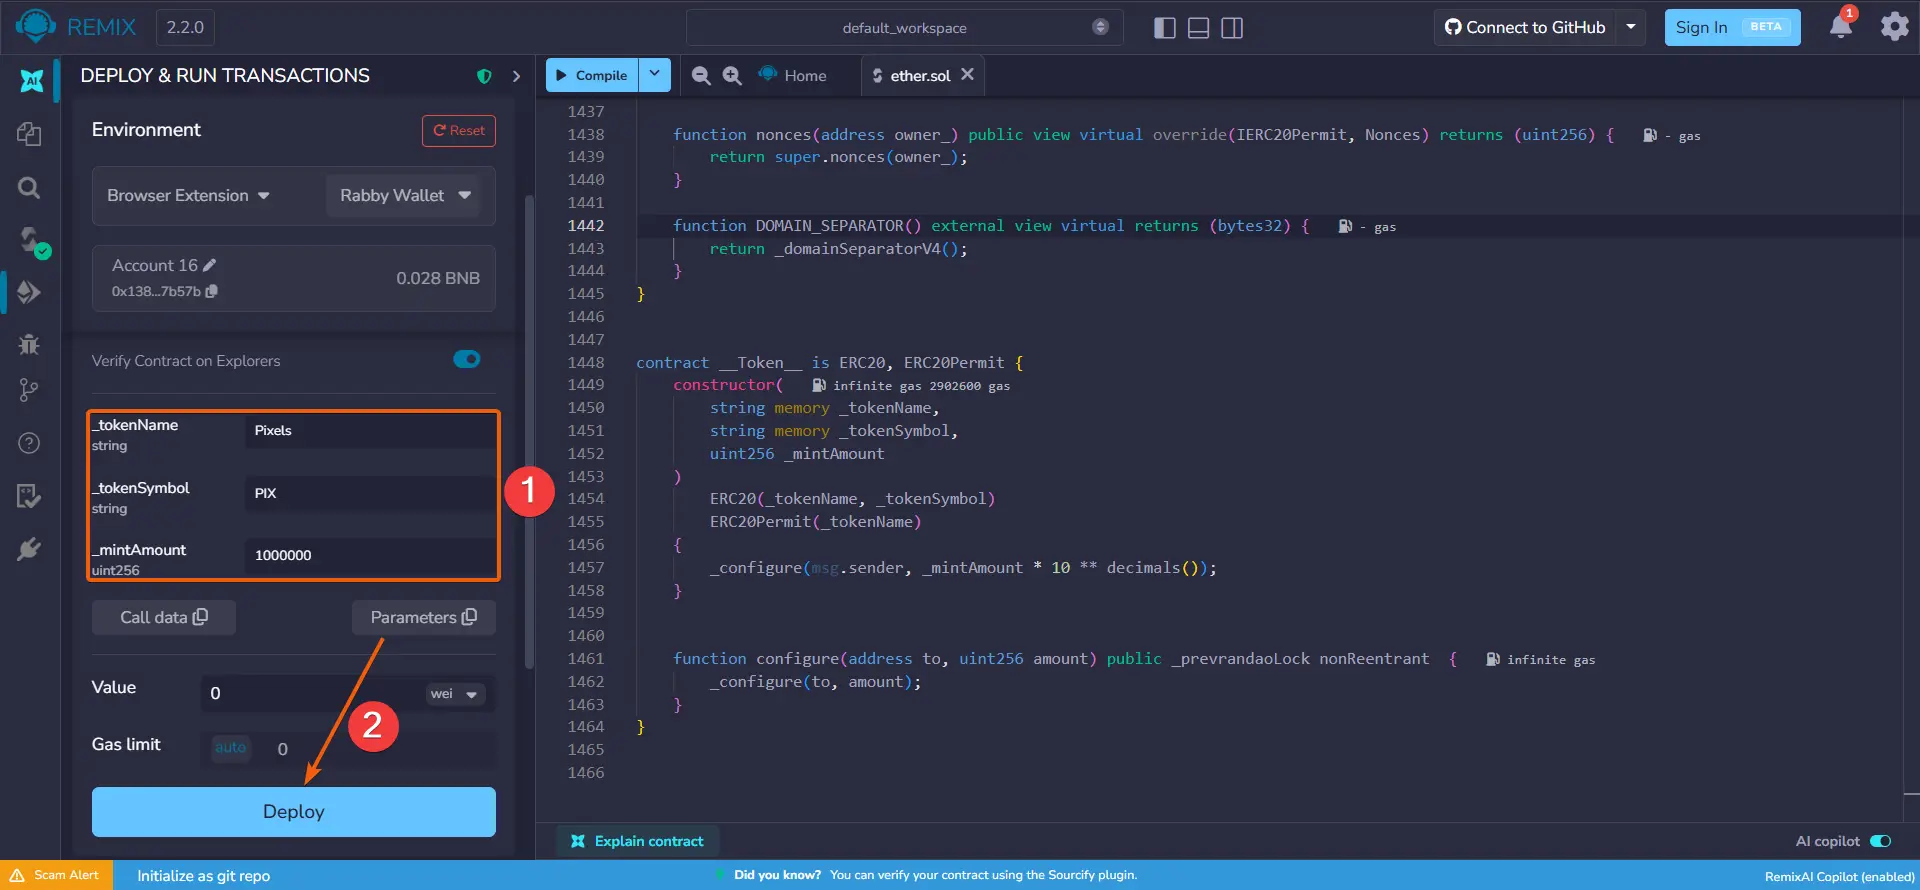Expand the Connect to GitHub dropdown arrow
1920x890 pixels.
(1631, 27)
